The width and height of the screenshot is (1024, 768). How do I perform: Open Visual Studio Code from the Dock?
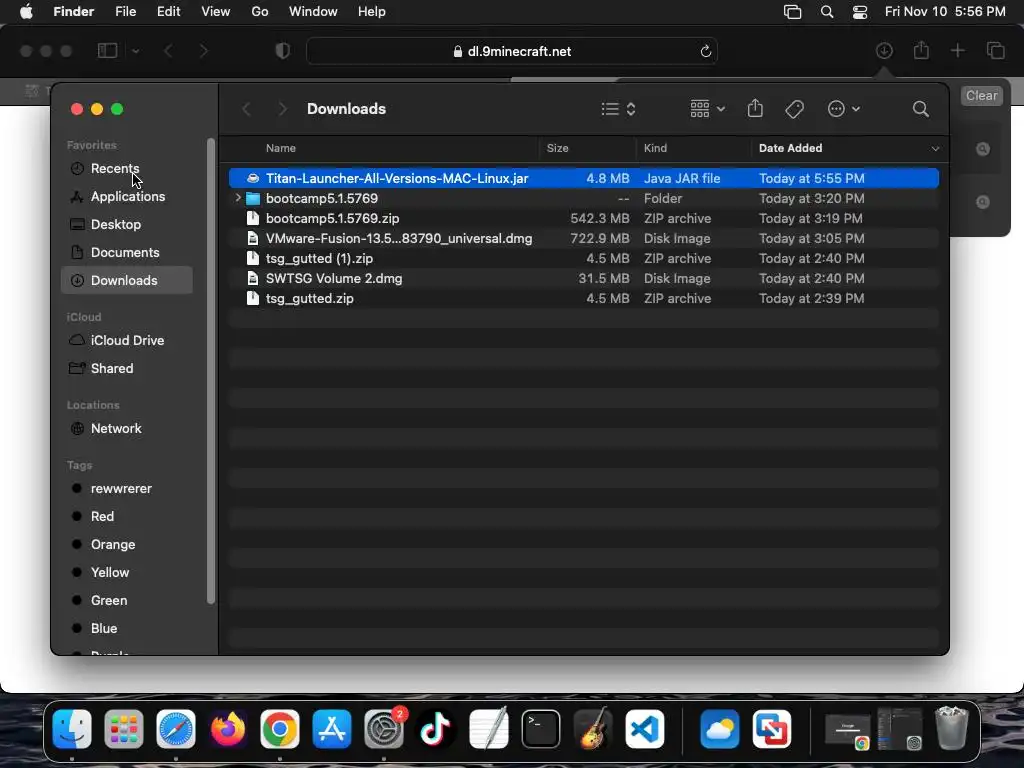(x=644, y=729)
